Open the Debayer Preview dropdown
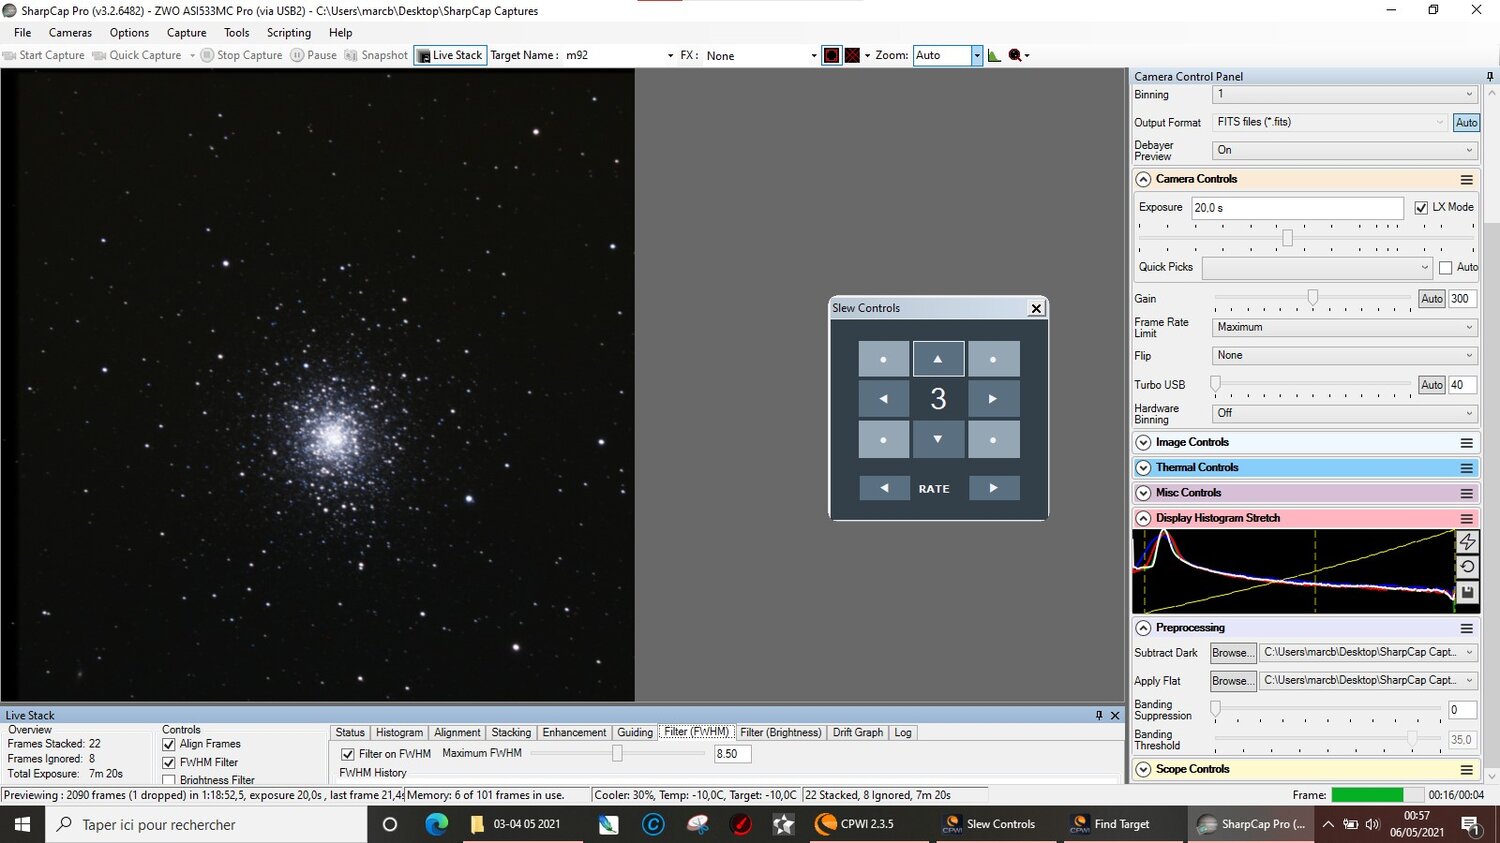Screen dimensions: 1500x843 (x=1345, y=150)
